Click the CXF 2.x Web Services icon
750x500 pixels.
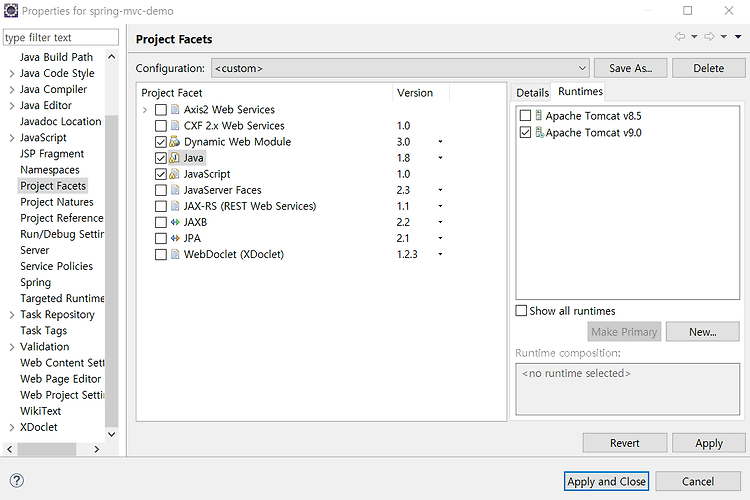[175, 126]
